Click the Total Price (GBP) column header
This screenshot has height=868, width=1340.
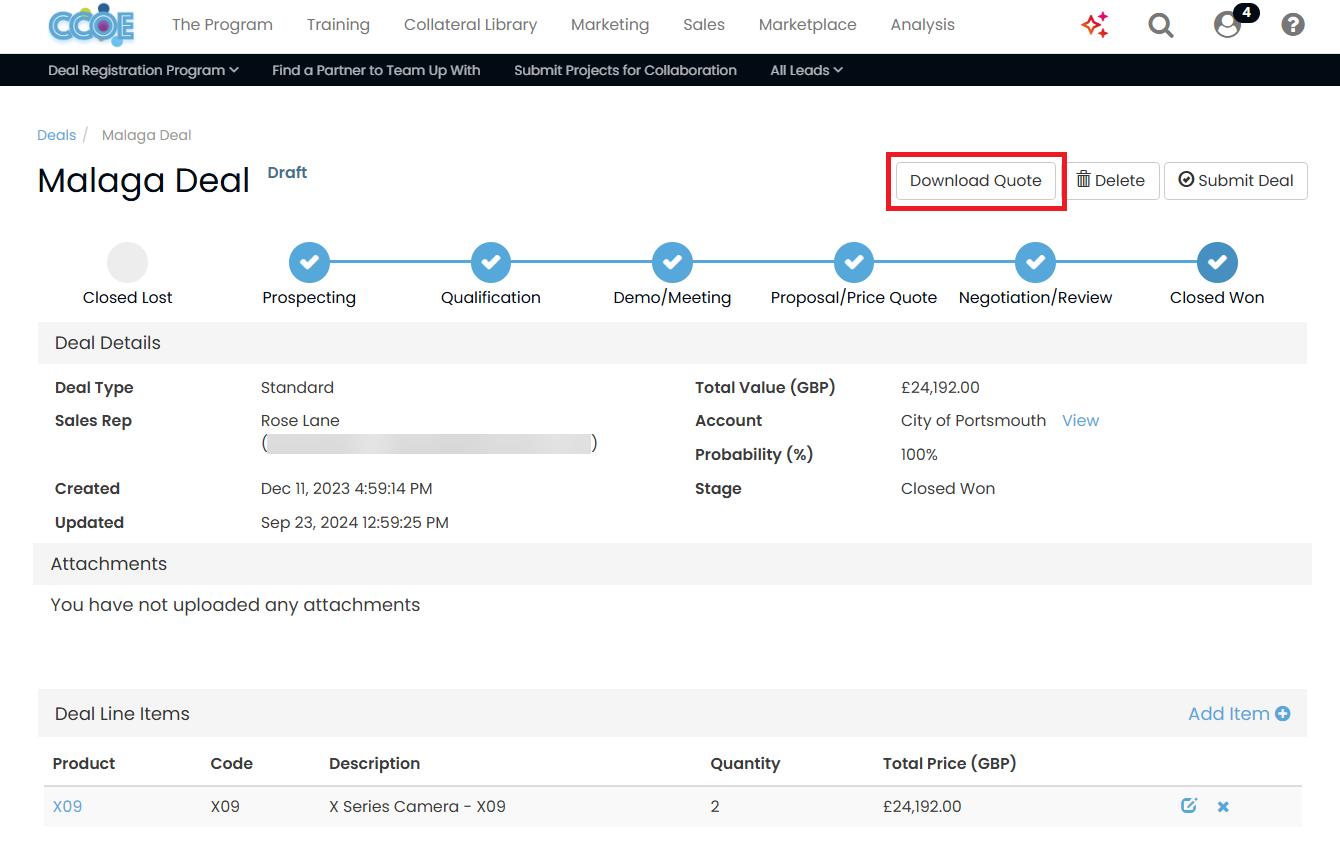[x=949, y=764]
